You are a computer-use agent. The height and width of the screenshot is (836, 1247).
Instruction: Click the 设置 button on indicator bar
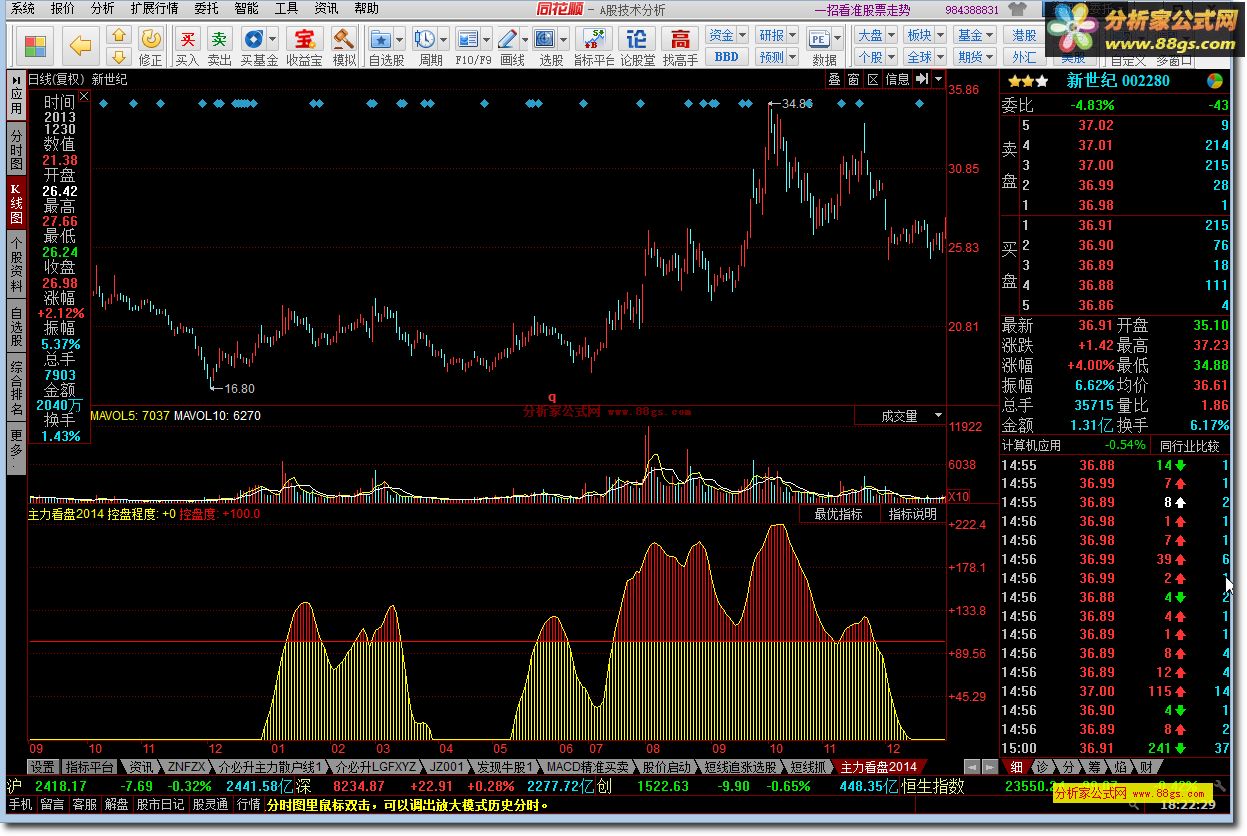[42, 767]
